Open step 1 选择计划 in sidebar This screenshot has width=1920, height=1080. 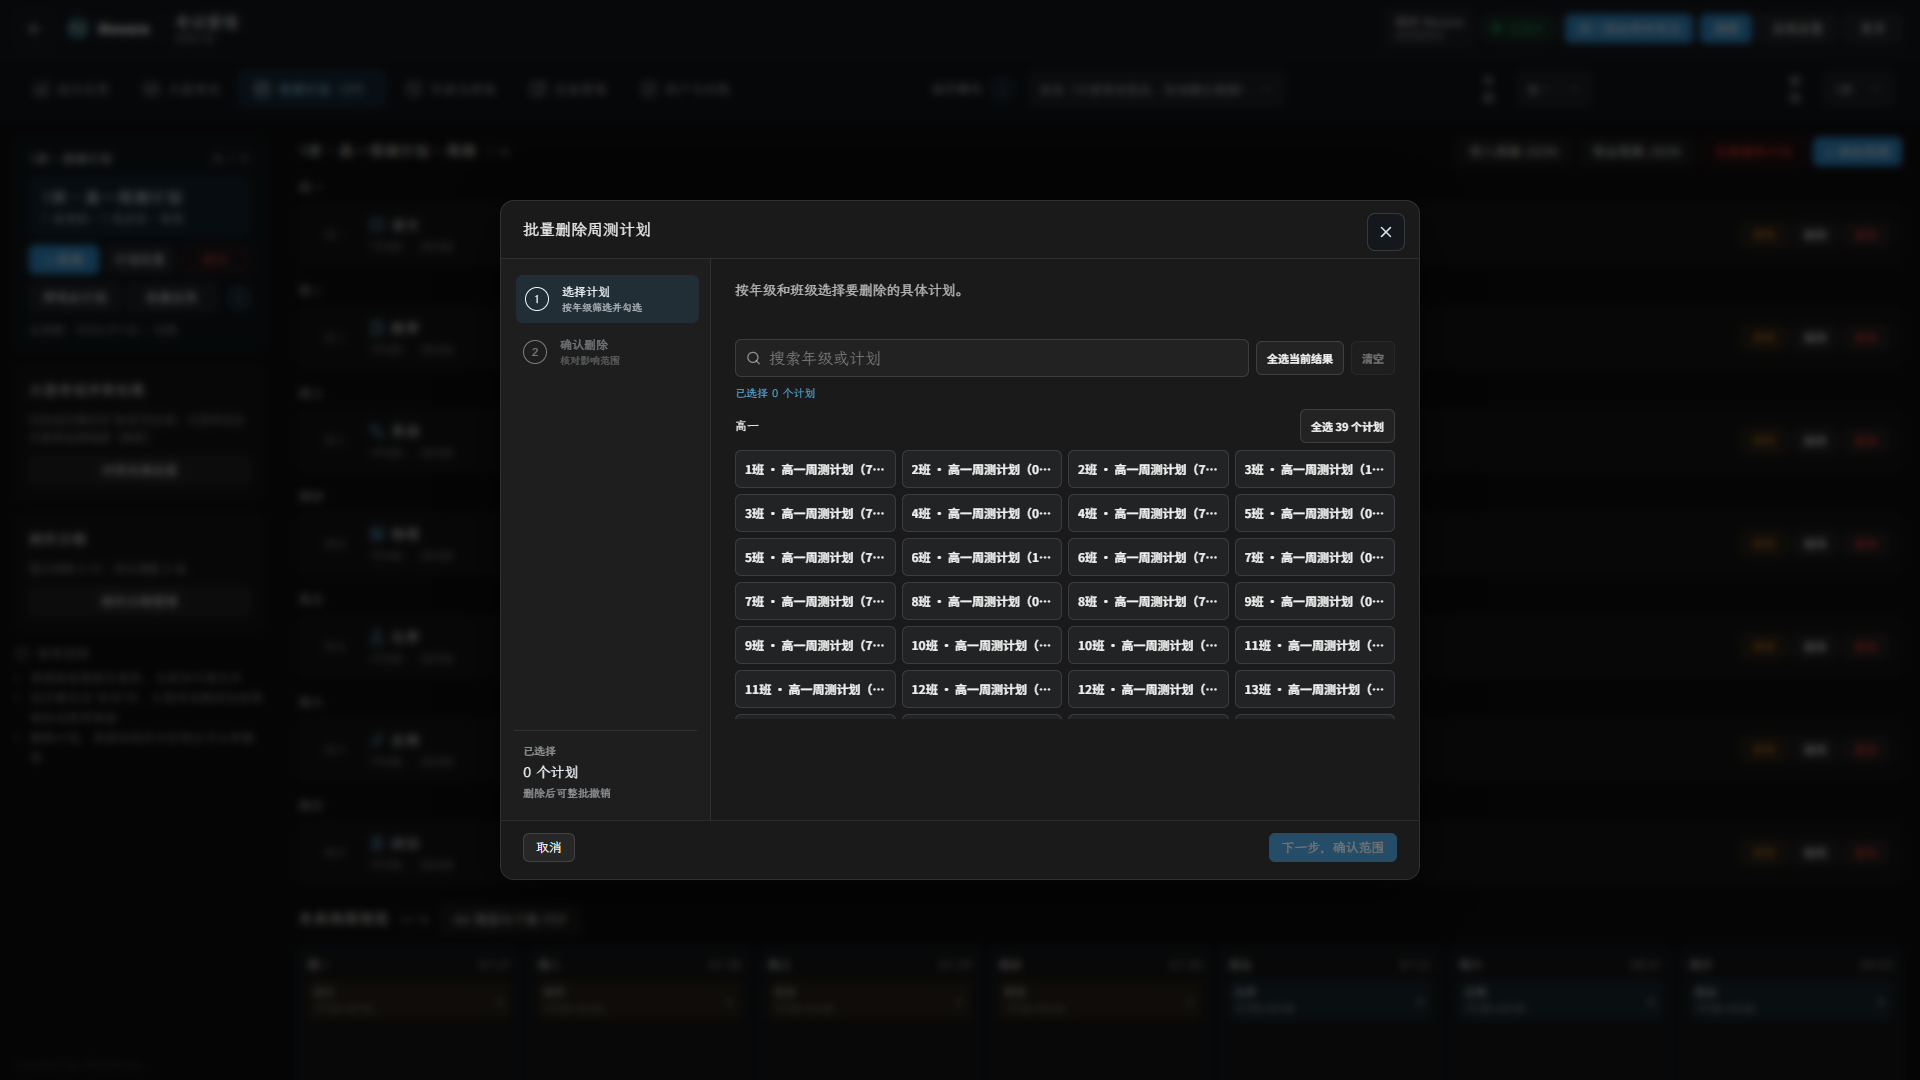(607, 299)
